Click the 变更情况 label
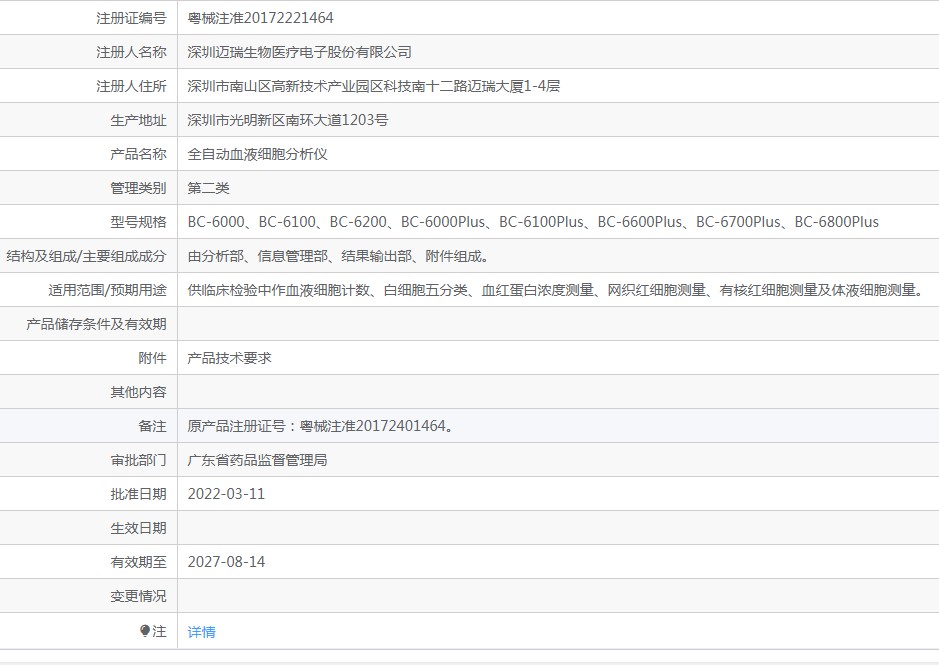 tap(138, 596)
